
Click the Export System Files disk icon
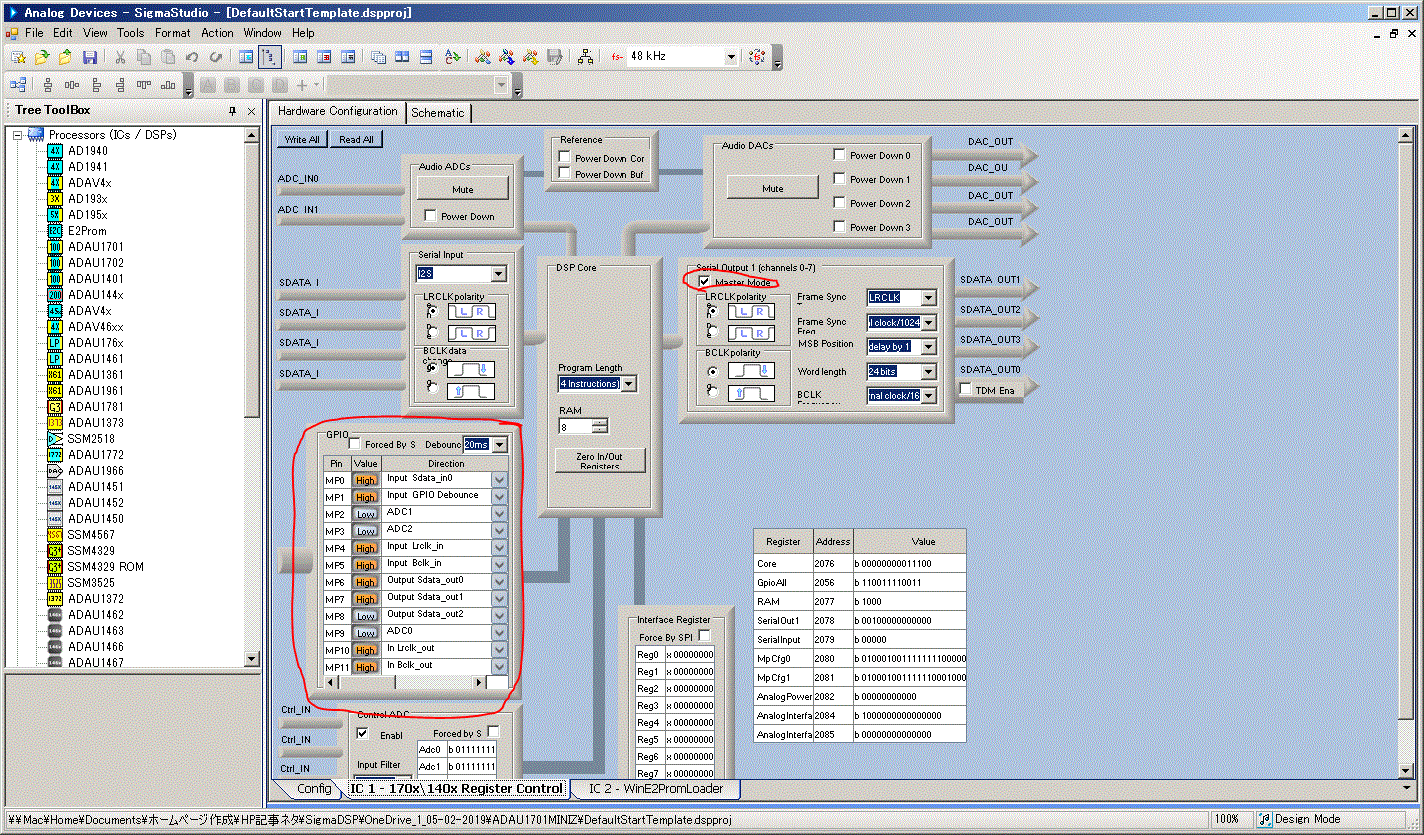[x=554, y=57]
